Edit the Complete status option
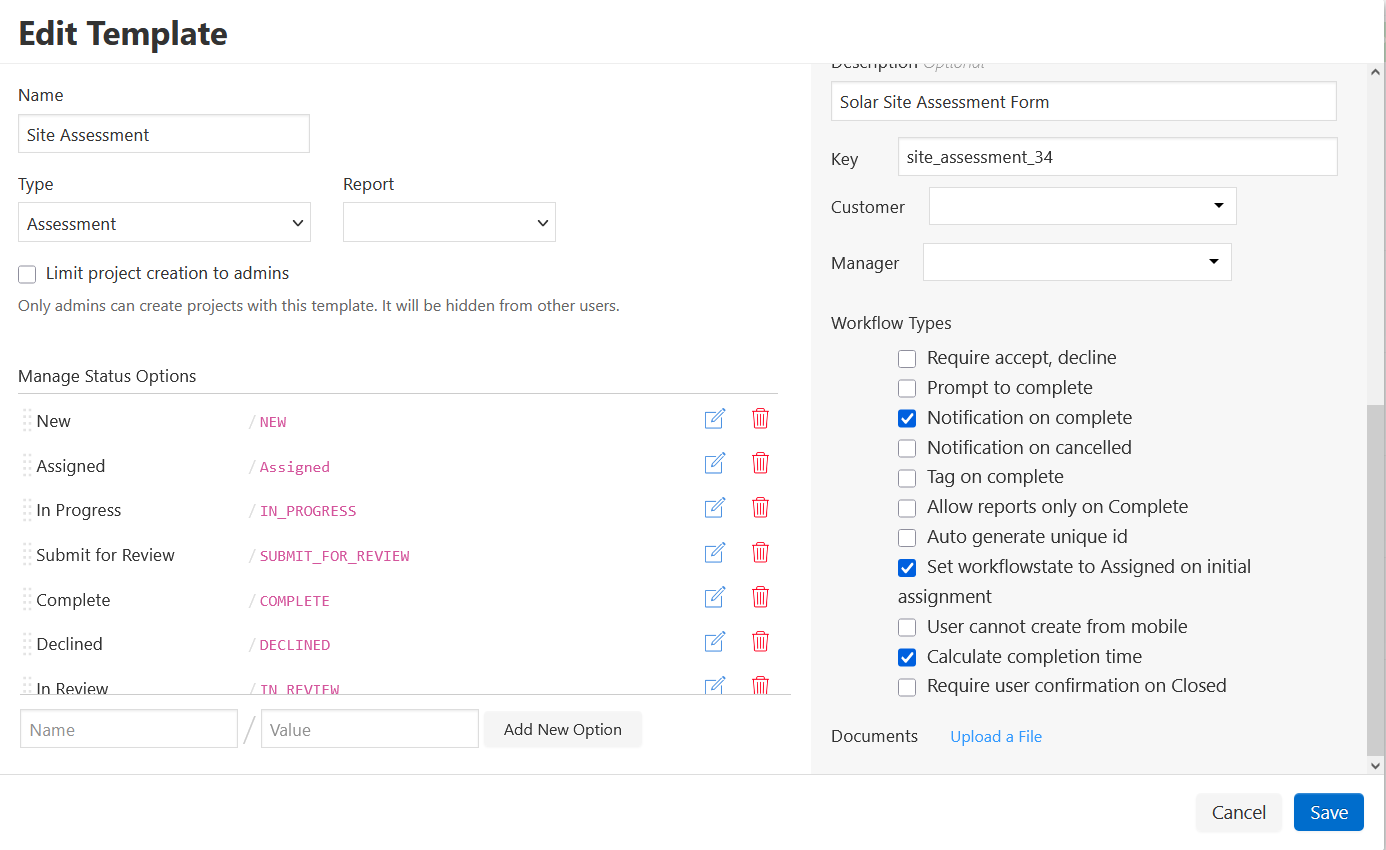1386x850 pixels. coord(715,597)
